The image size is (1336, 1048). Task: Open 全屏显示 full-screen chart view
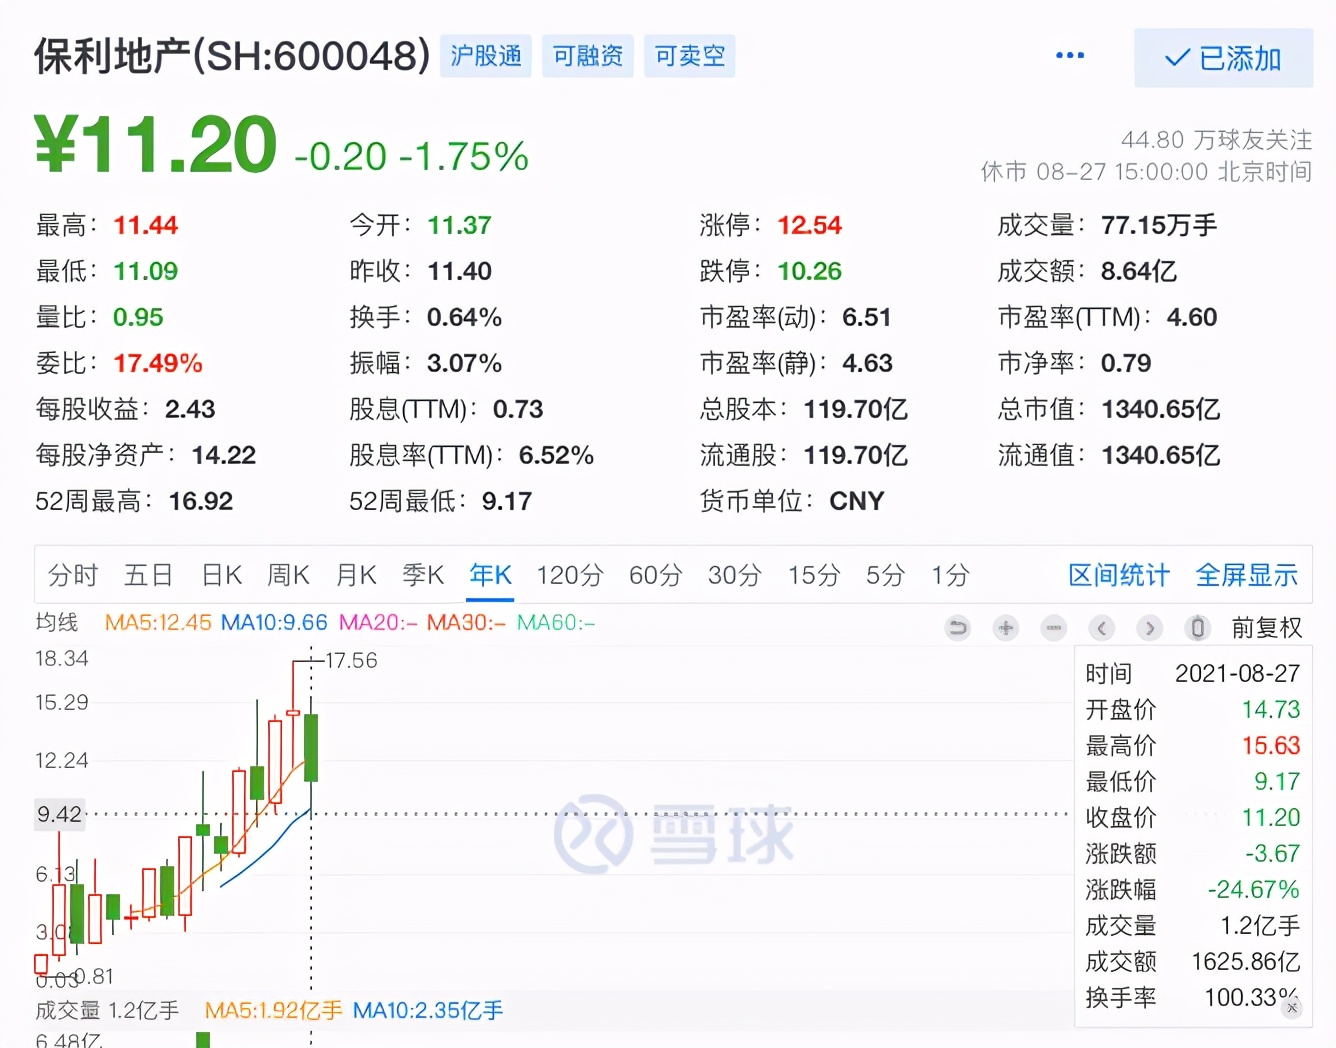(1246, 575)
